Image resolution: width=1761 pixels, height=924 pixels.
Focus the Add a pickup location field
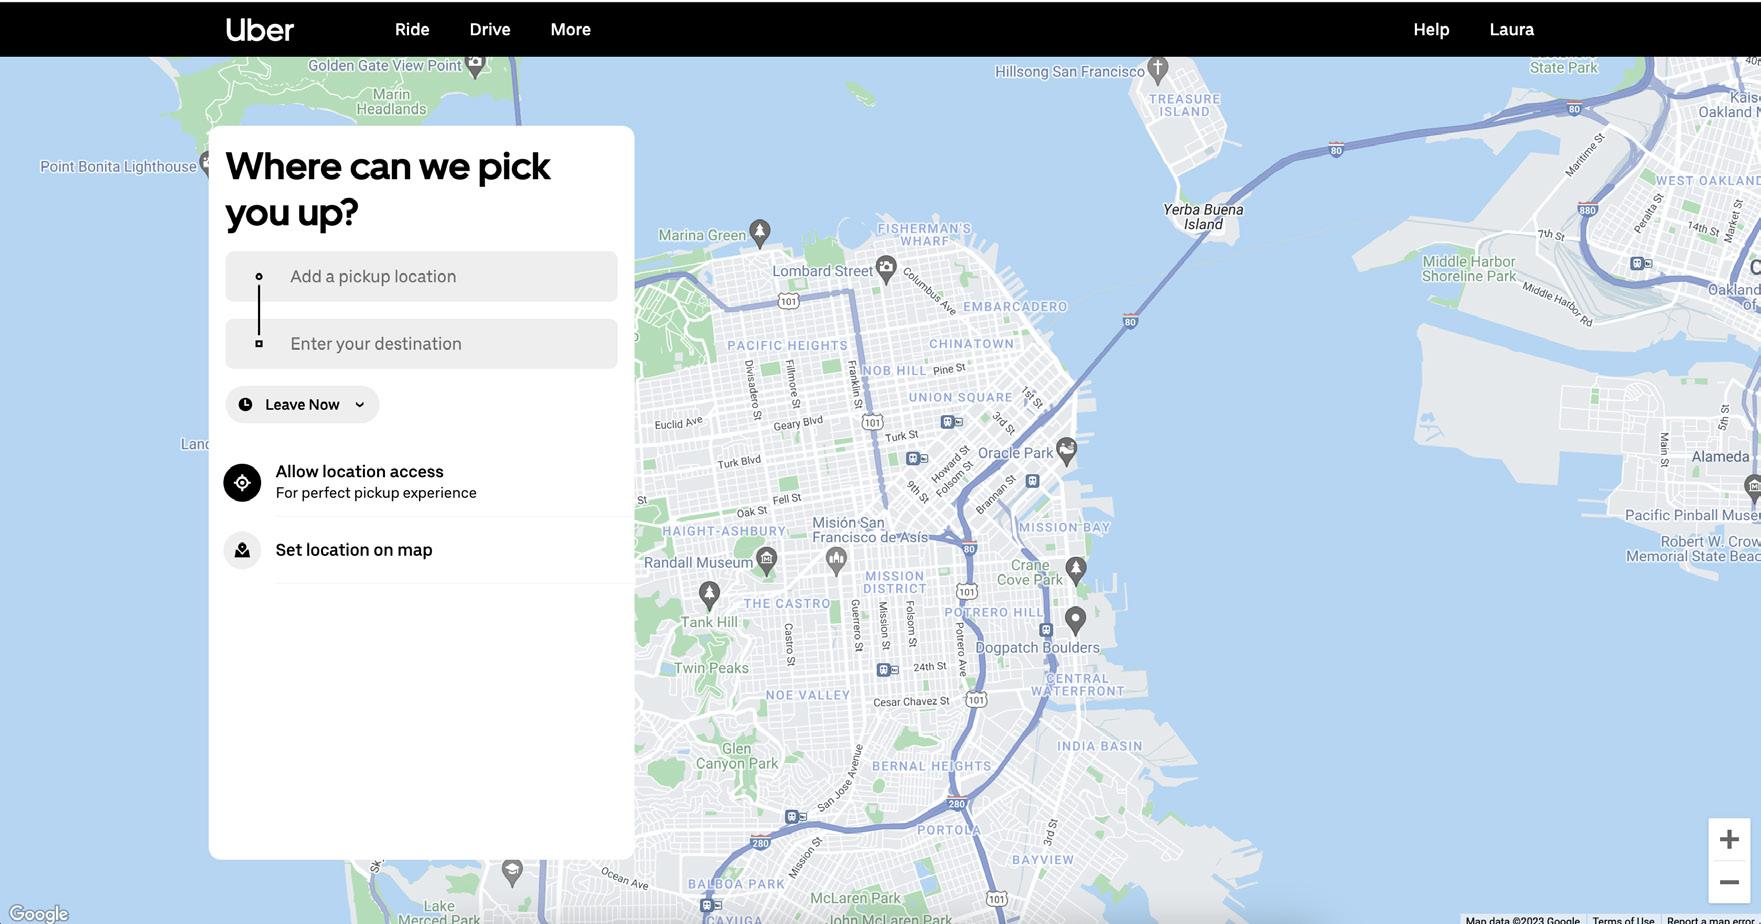pyautogui.click(x=421, y=277)
